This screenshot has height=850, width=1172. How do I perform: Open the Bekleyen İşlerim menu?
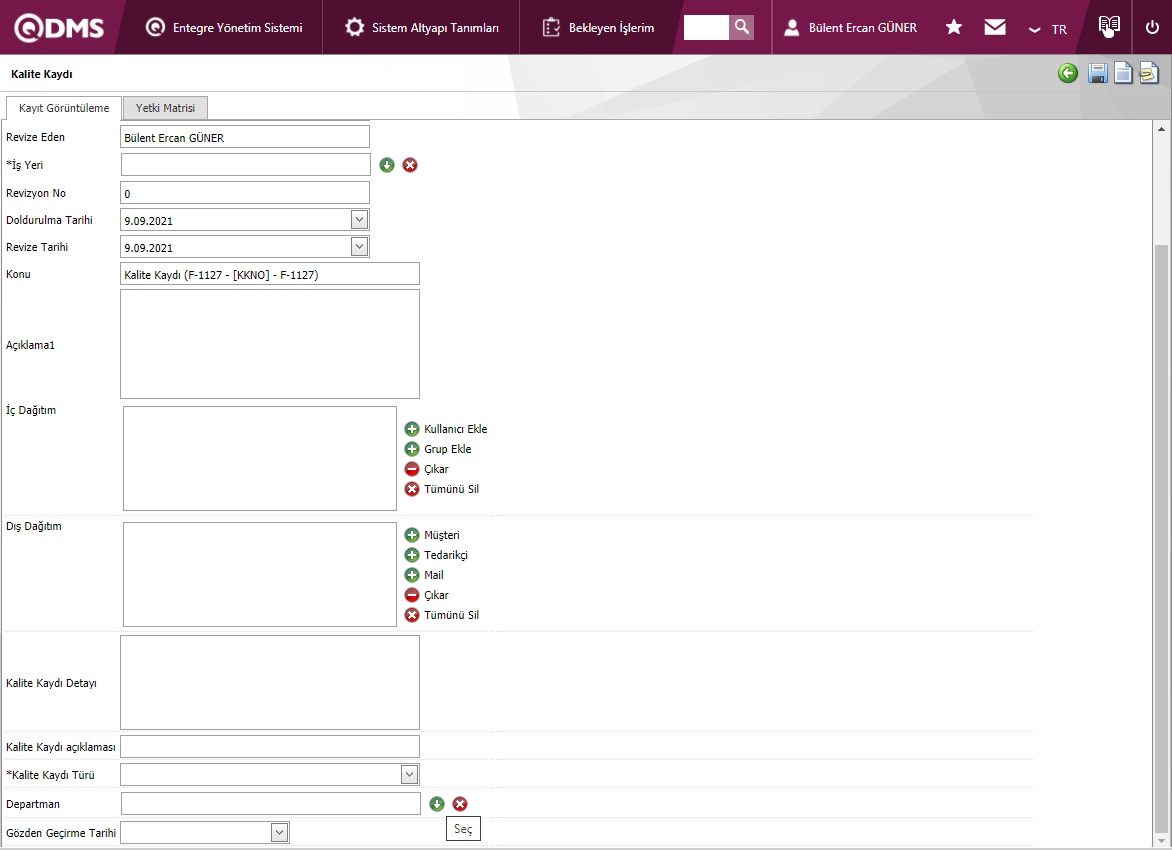(599, 28)
